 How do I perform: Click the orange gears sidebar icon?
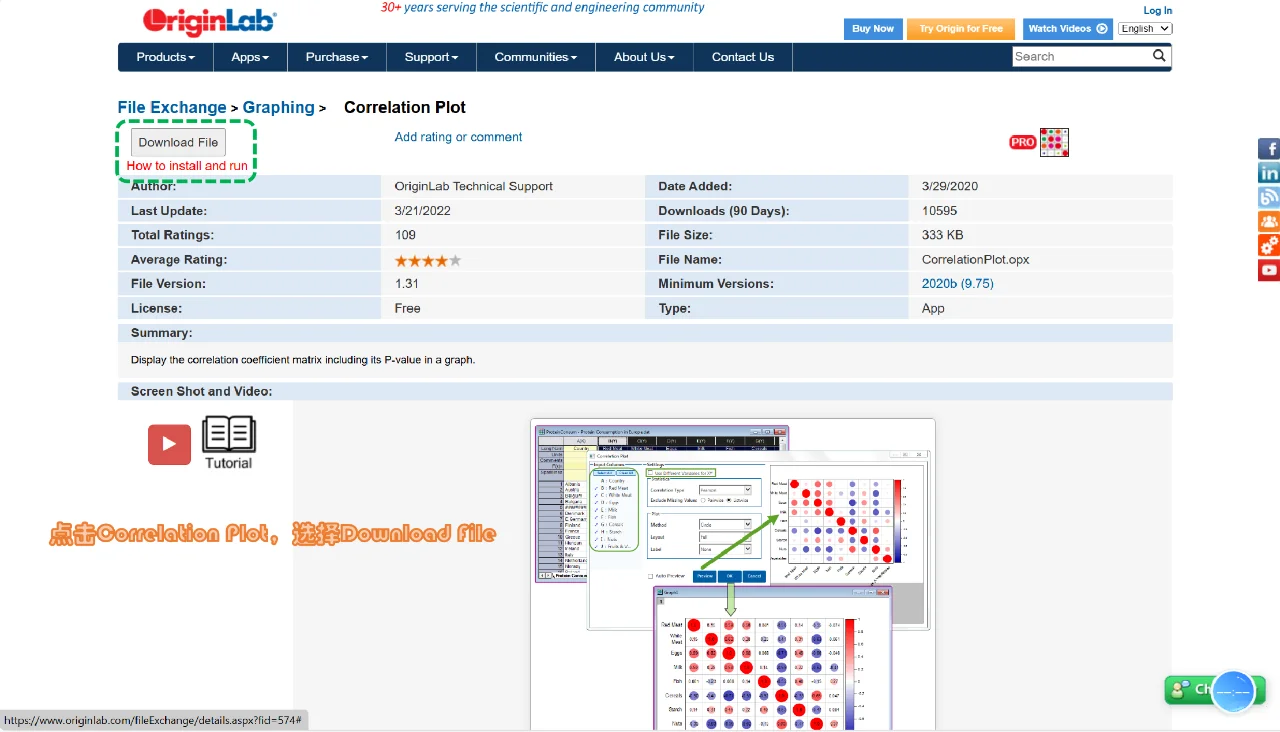pyautogui.click(x=1269, y=245)
